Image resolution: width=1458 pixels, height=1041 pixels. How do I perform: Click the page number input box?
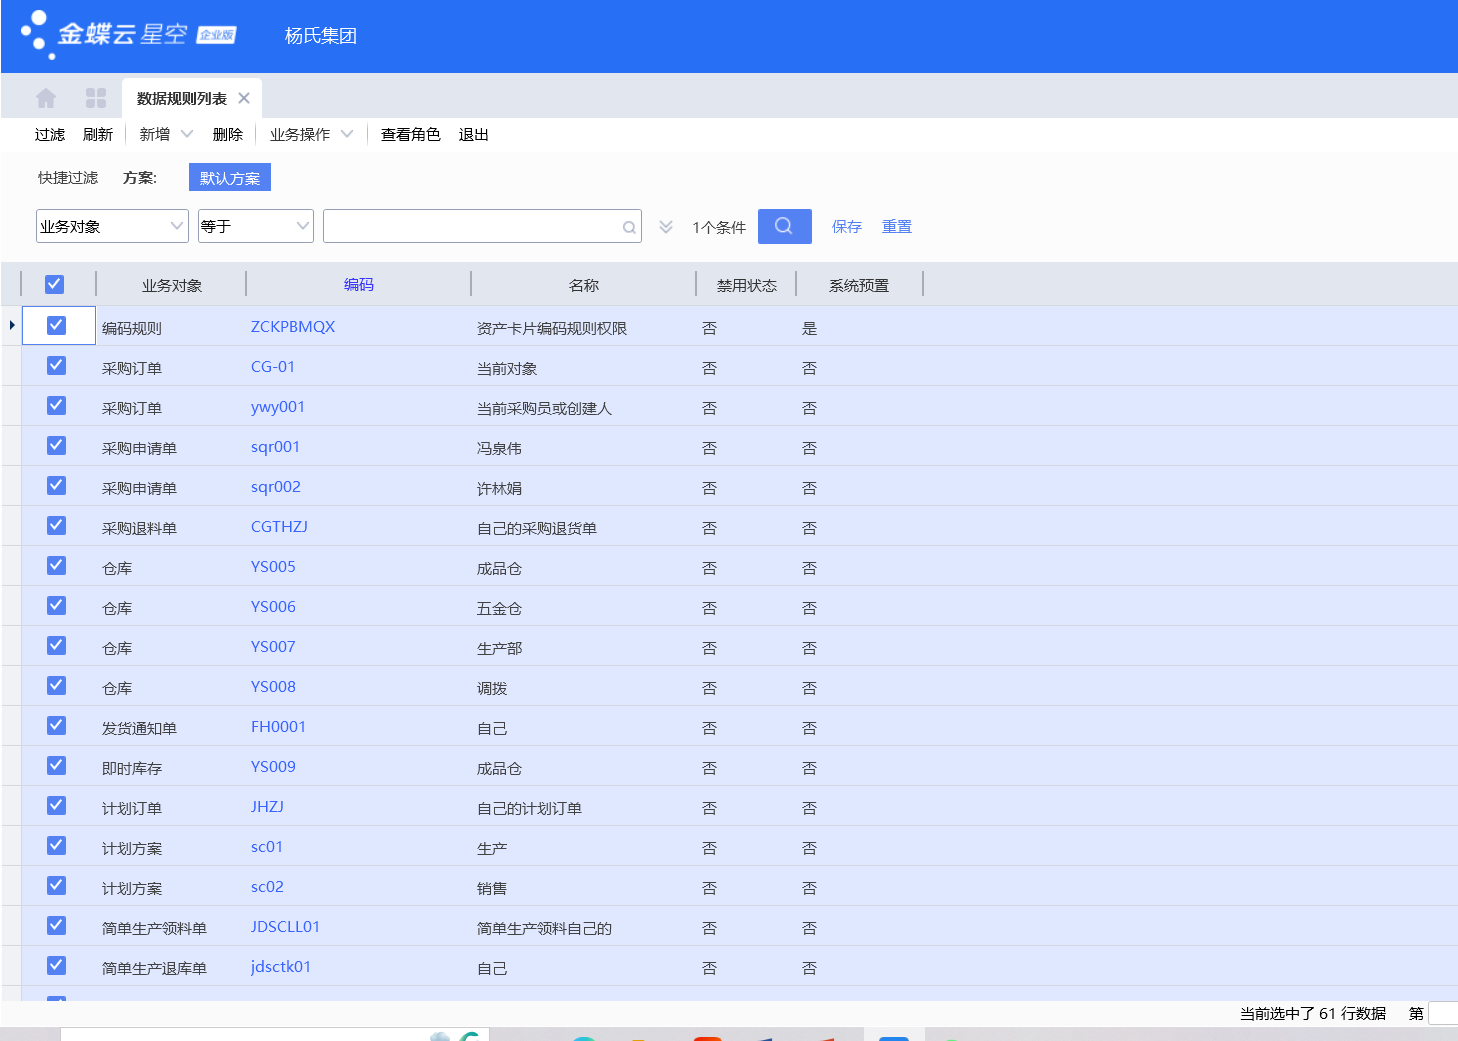[x=1443, y=1013]
